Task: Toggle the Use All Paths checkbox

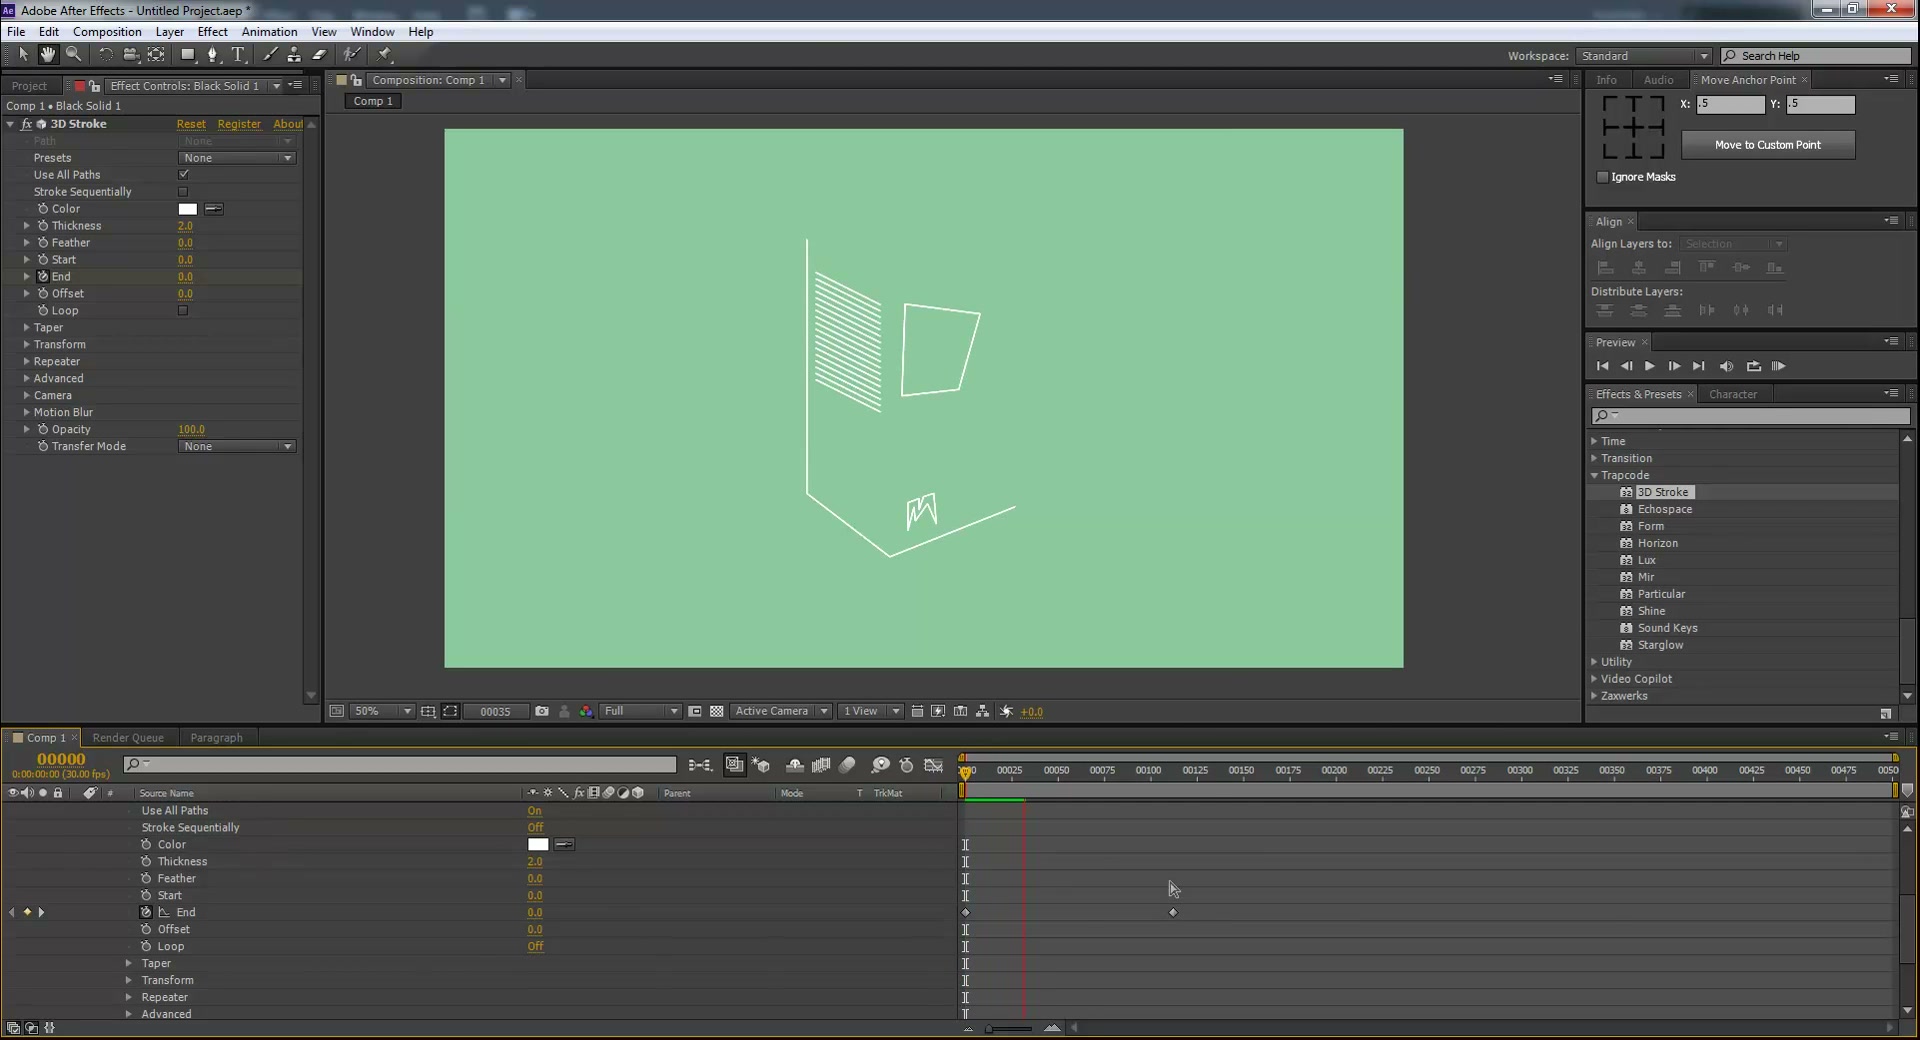Action: click(x=183, y=174)
